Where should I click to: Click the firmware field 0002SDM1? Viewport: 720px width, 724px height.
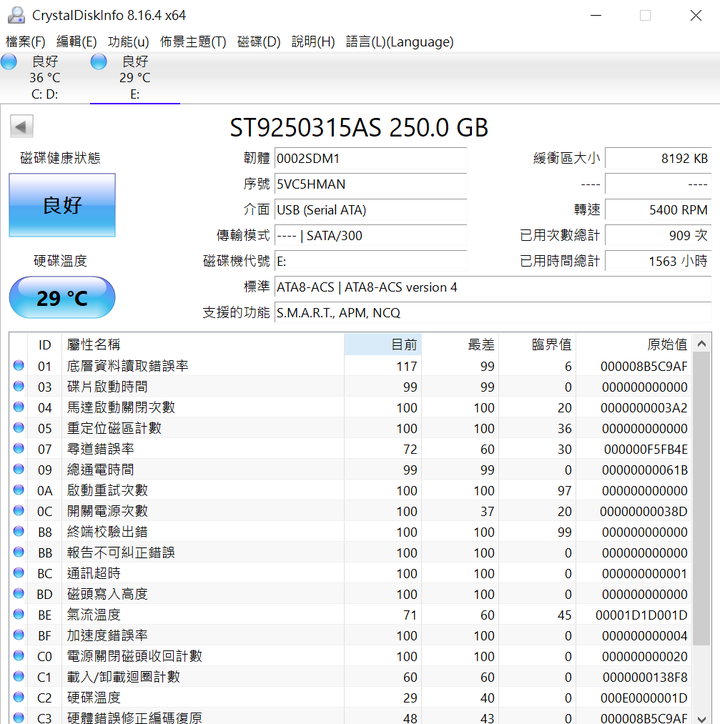370,158
